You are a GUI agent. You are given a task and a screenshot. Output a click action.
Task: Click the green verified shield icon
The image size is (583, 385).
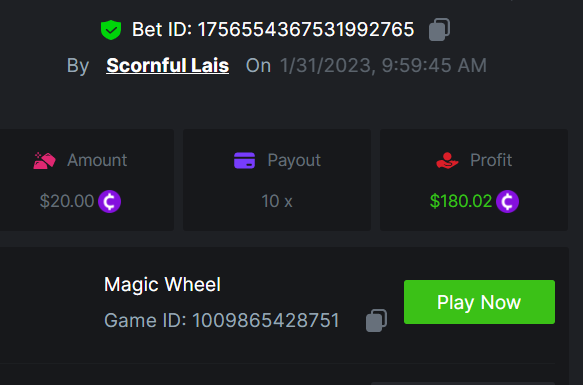111,30
